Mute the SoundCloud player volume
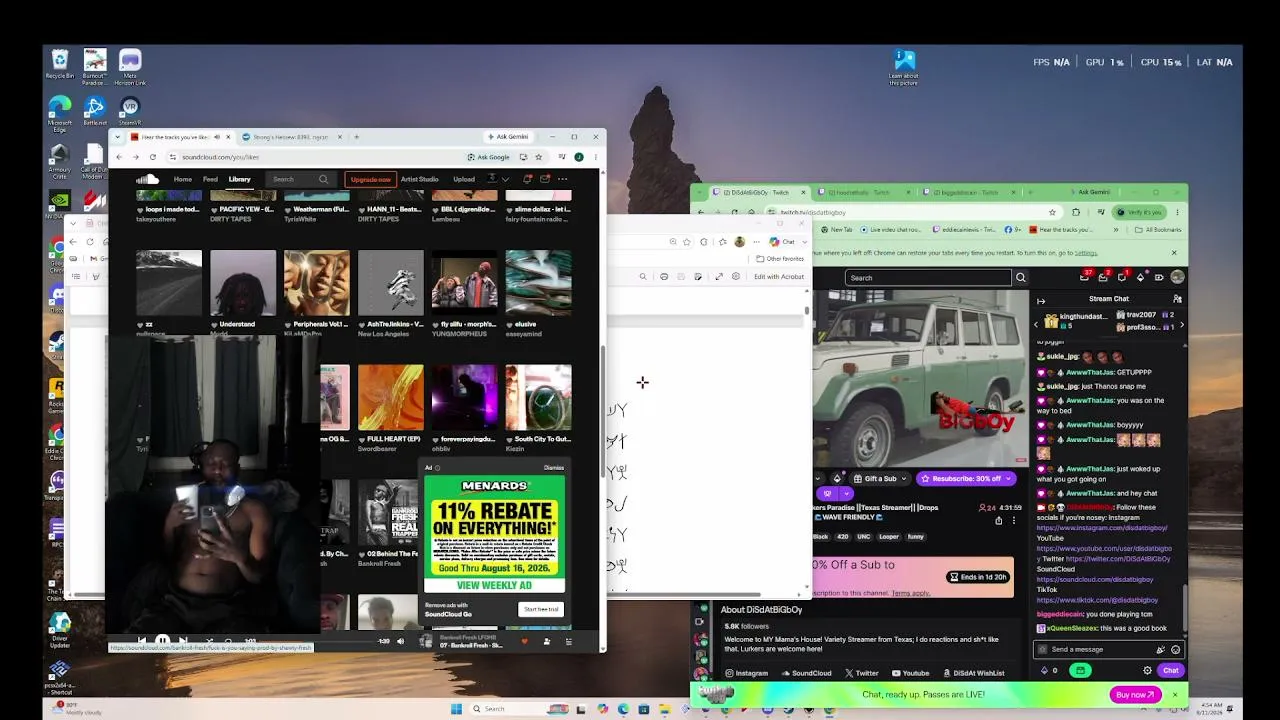Image resolution: width=1280 pixels, height=720 pixels. coord(400,641)
